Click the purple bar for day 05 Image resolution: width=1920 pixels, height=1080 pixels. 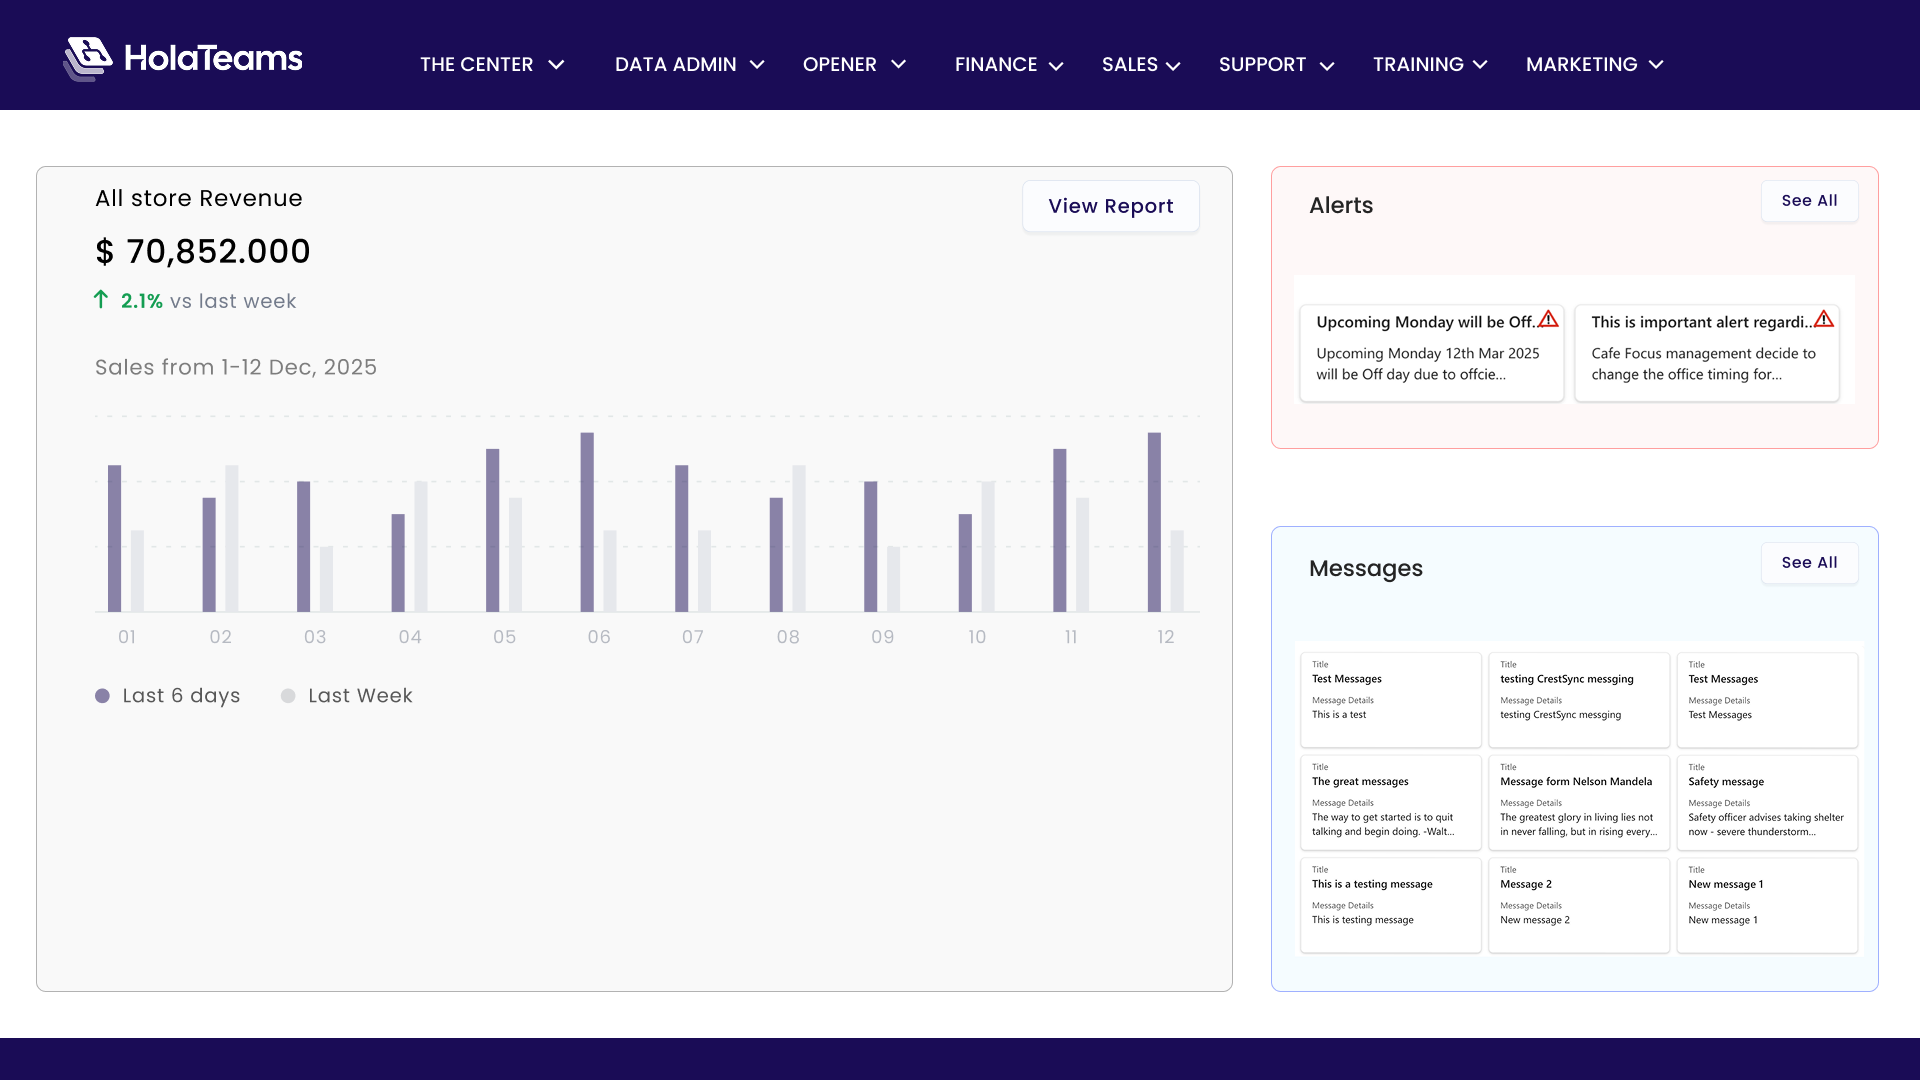(492, 530)
